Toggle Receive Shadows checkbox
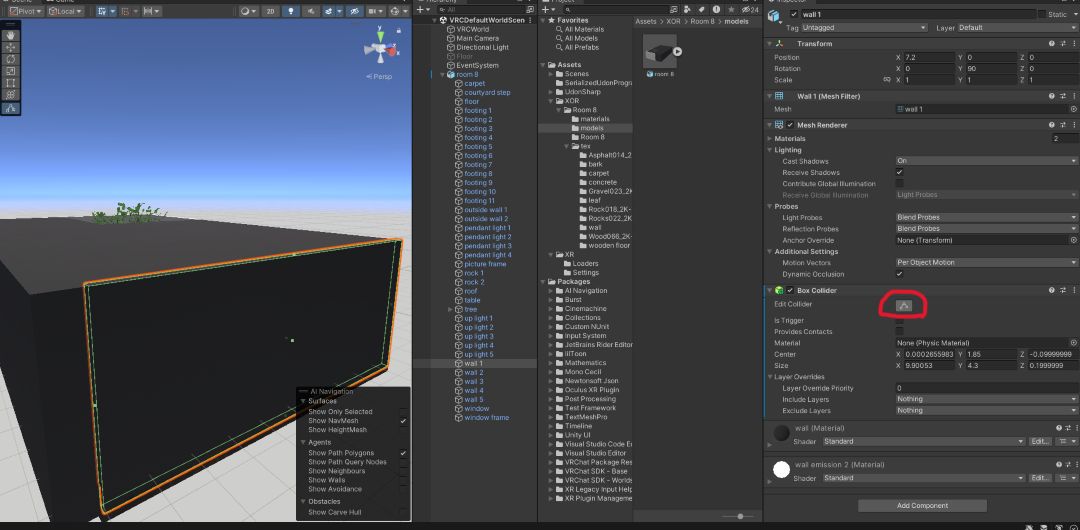The image size is (1080, 530). (900, 172)
